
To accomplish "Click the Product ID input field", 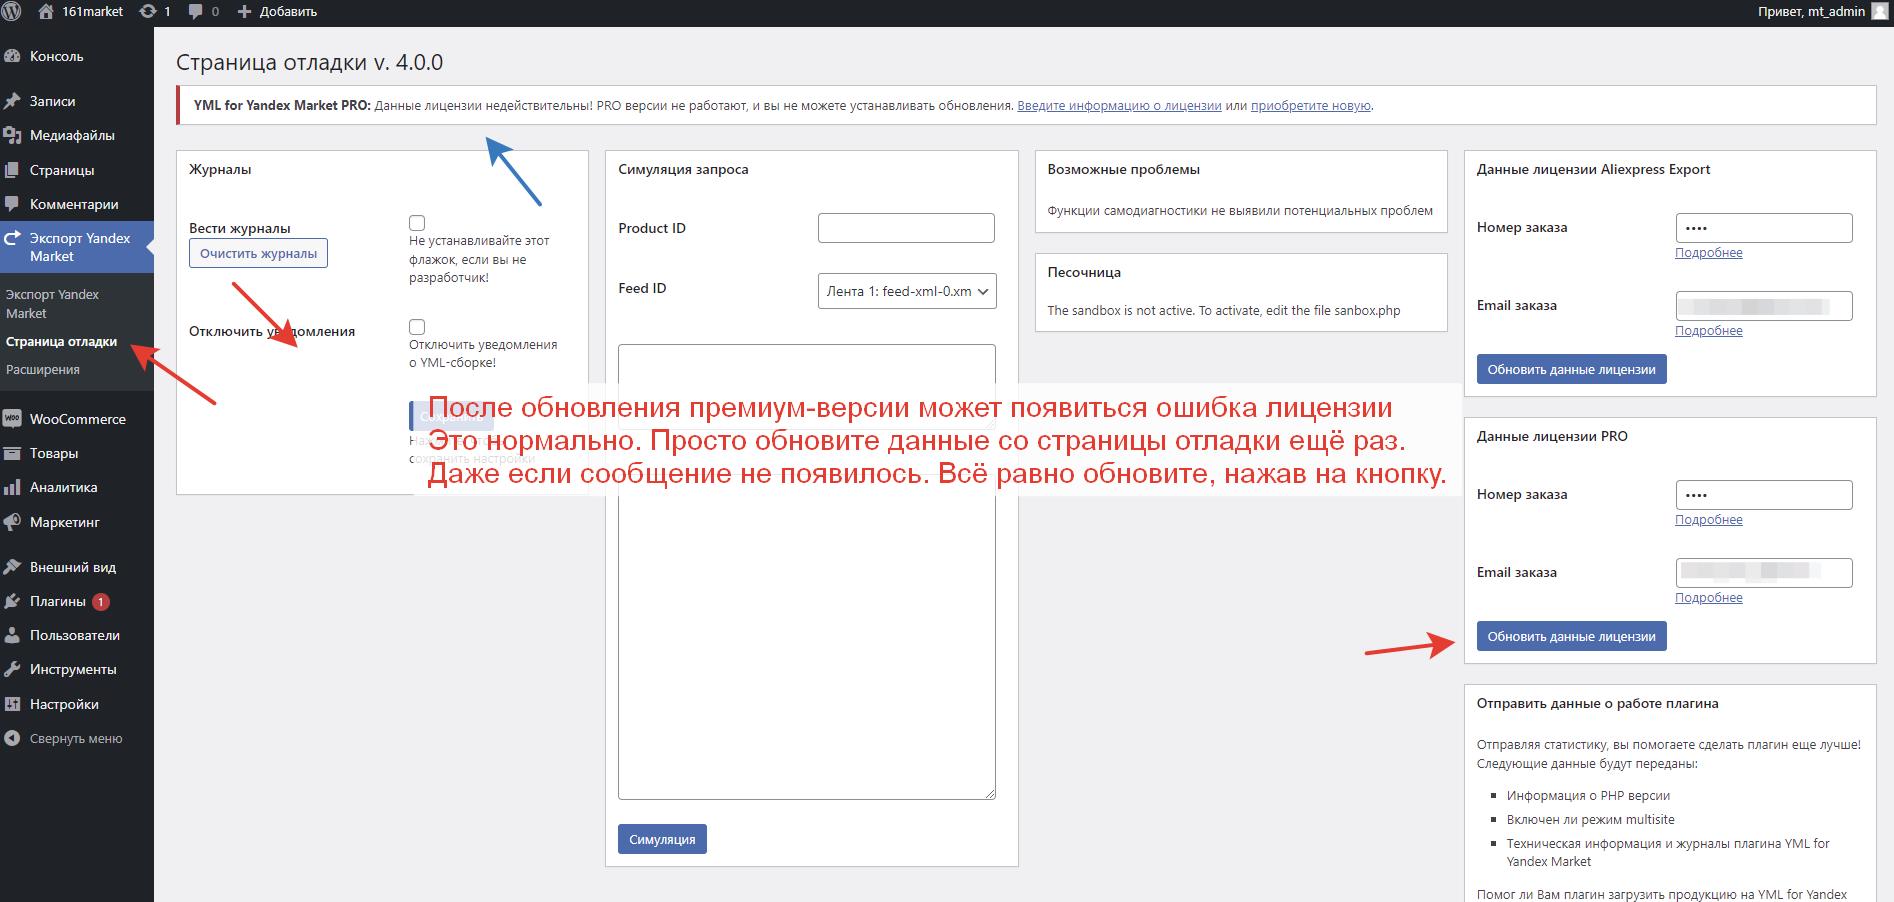I will (x=906, y=228).
